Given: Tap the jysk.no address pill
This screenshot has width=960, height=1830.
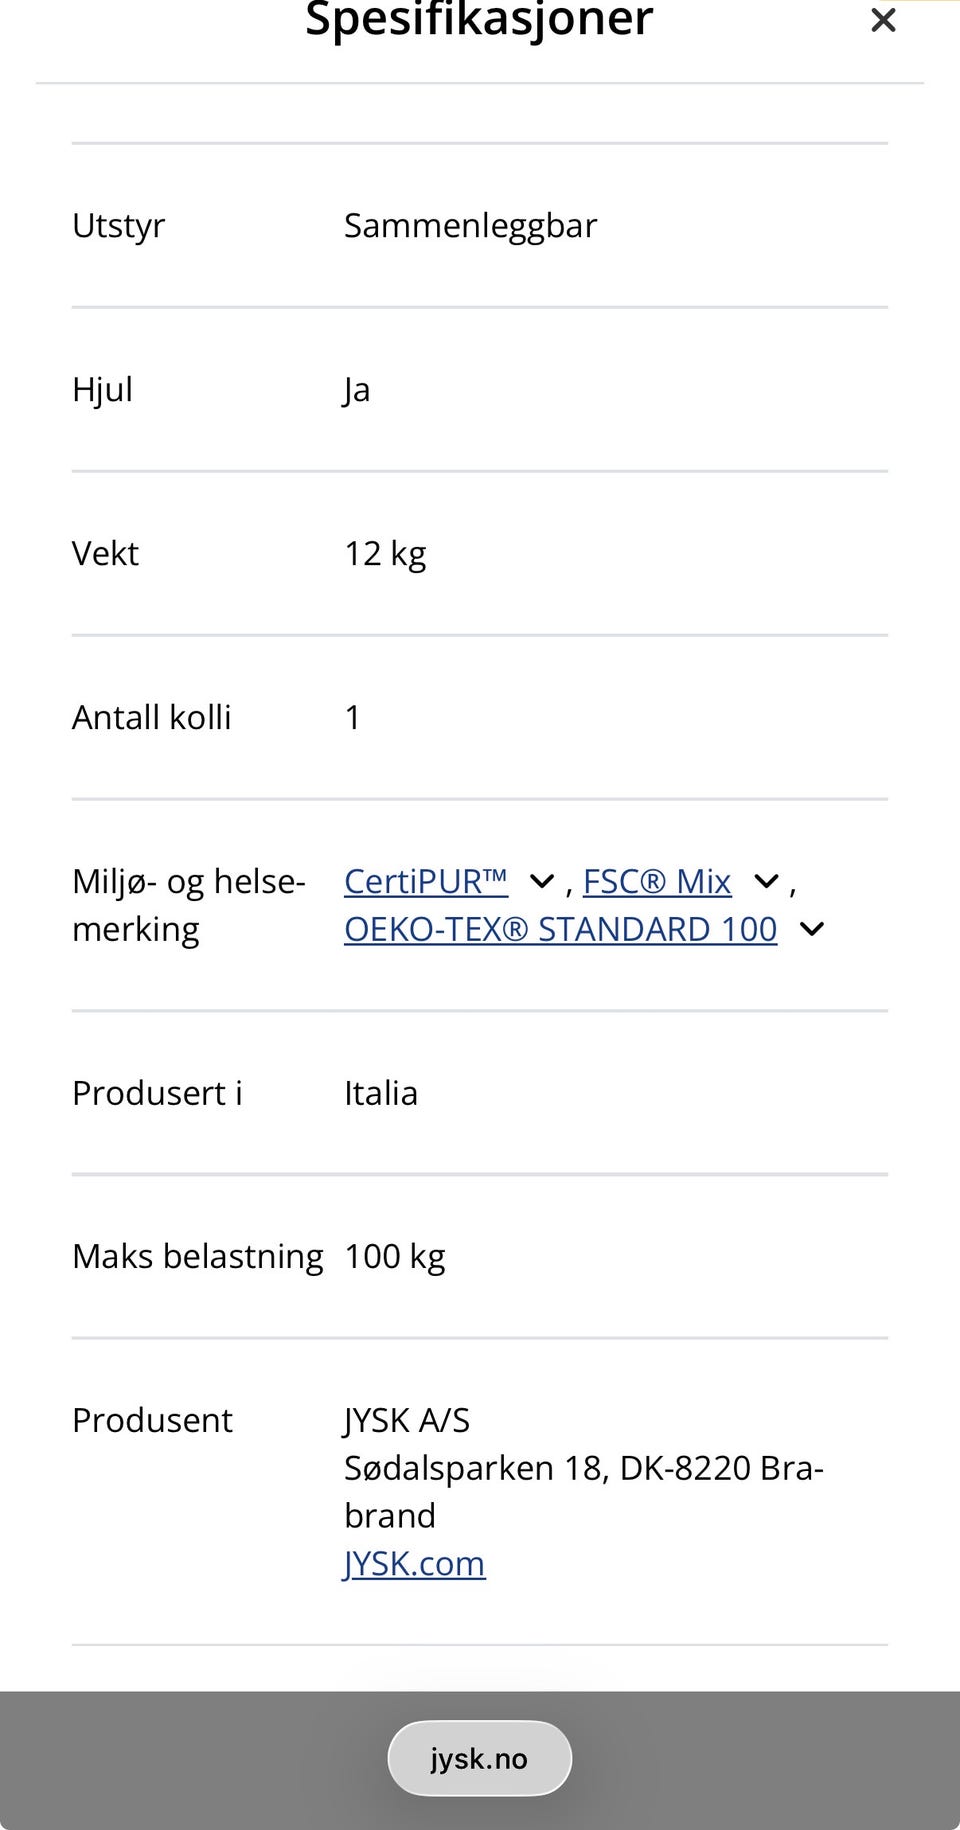Looking at the screenshot, I should tap(479, 1758).
